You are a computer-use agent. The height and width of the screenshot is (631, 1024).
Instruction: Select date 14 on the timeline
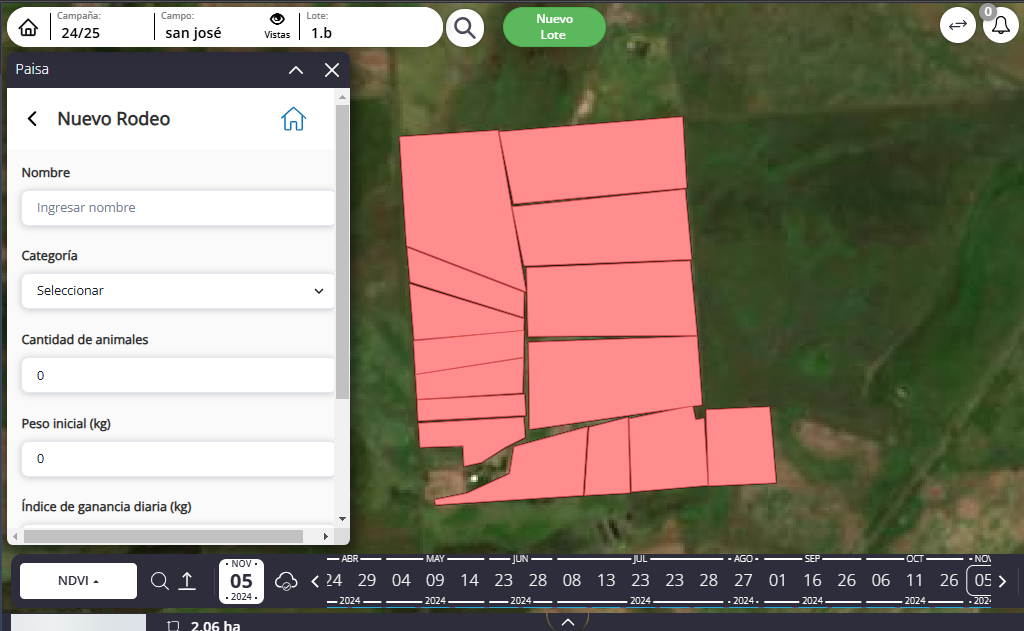pos(470,580)
